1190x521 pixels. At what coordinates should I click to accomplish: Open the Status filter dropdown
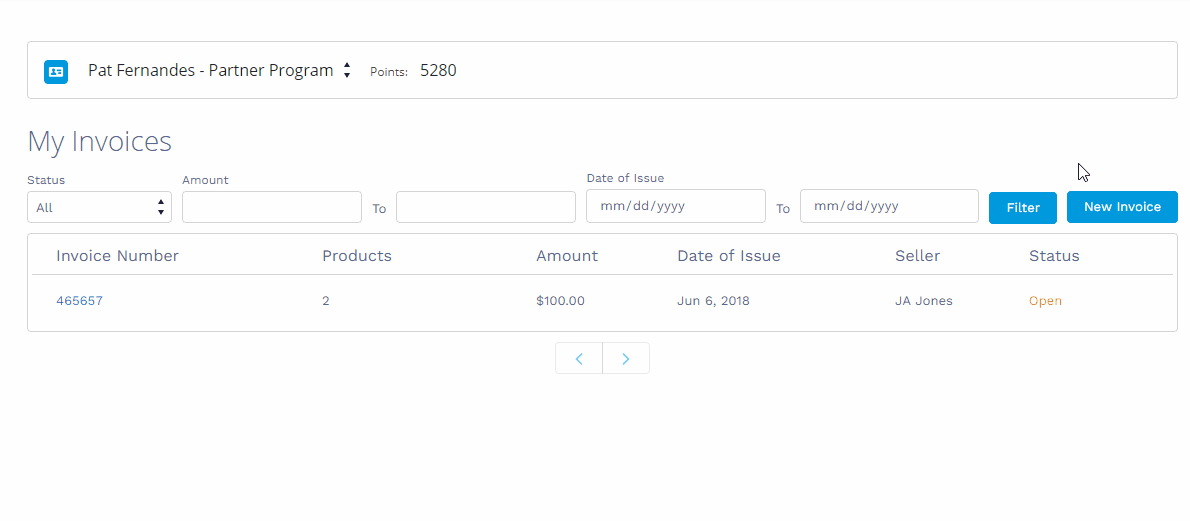point(99,207)
